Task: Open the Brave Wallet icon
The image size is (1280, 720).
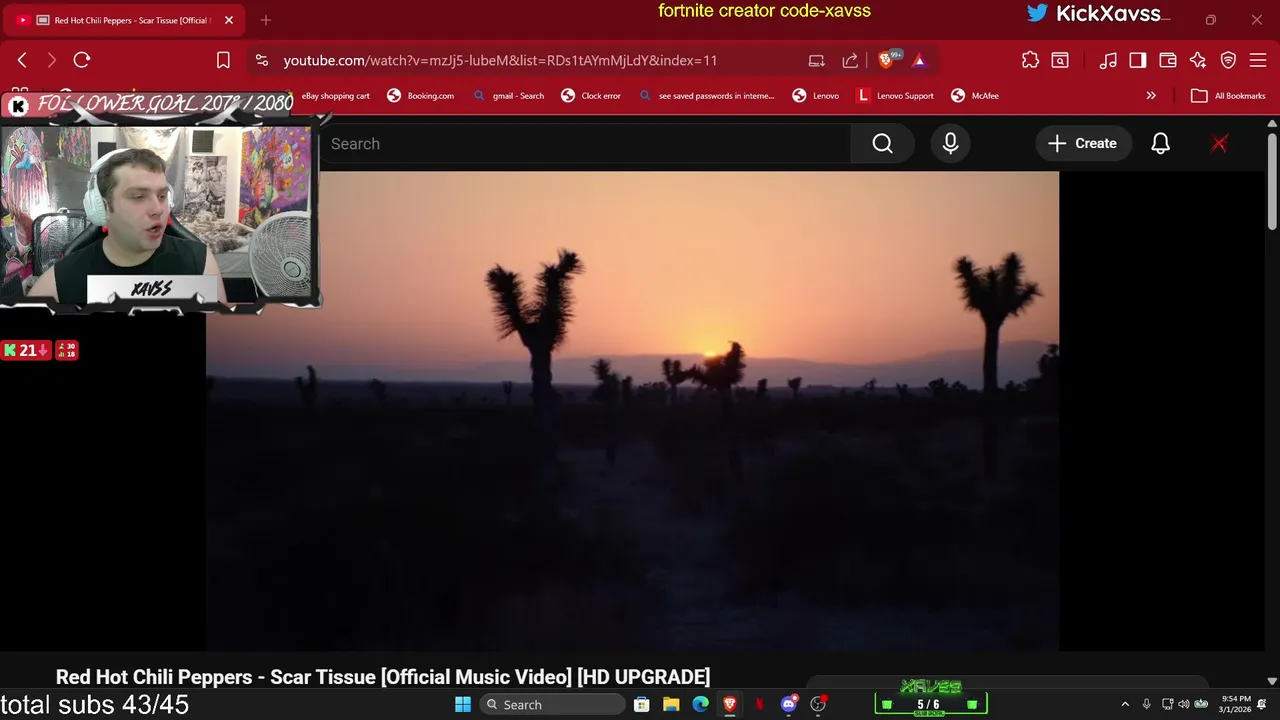Action: pyautogui.click(x=1168, y=60)
